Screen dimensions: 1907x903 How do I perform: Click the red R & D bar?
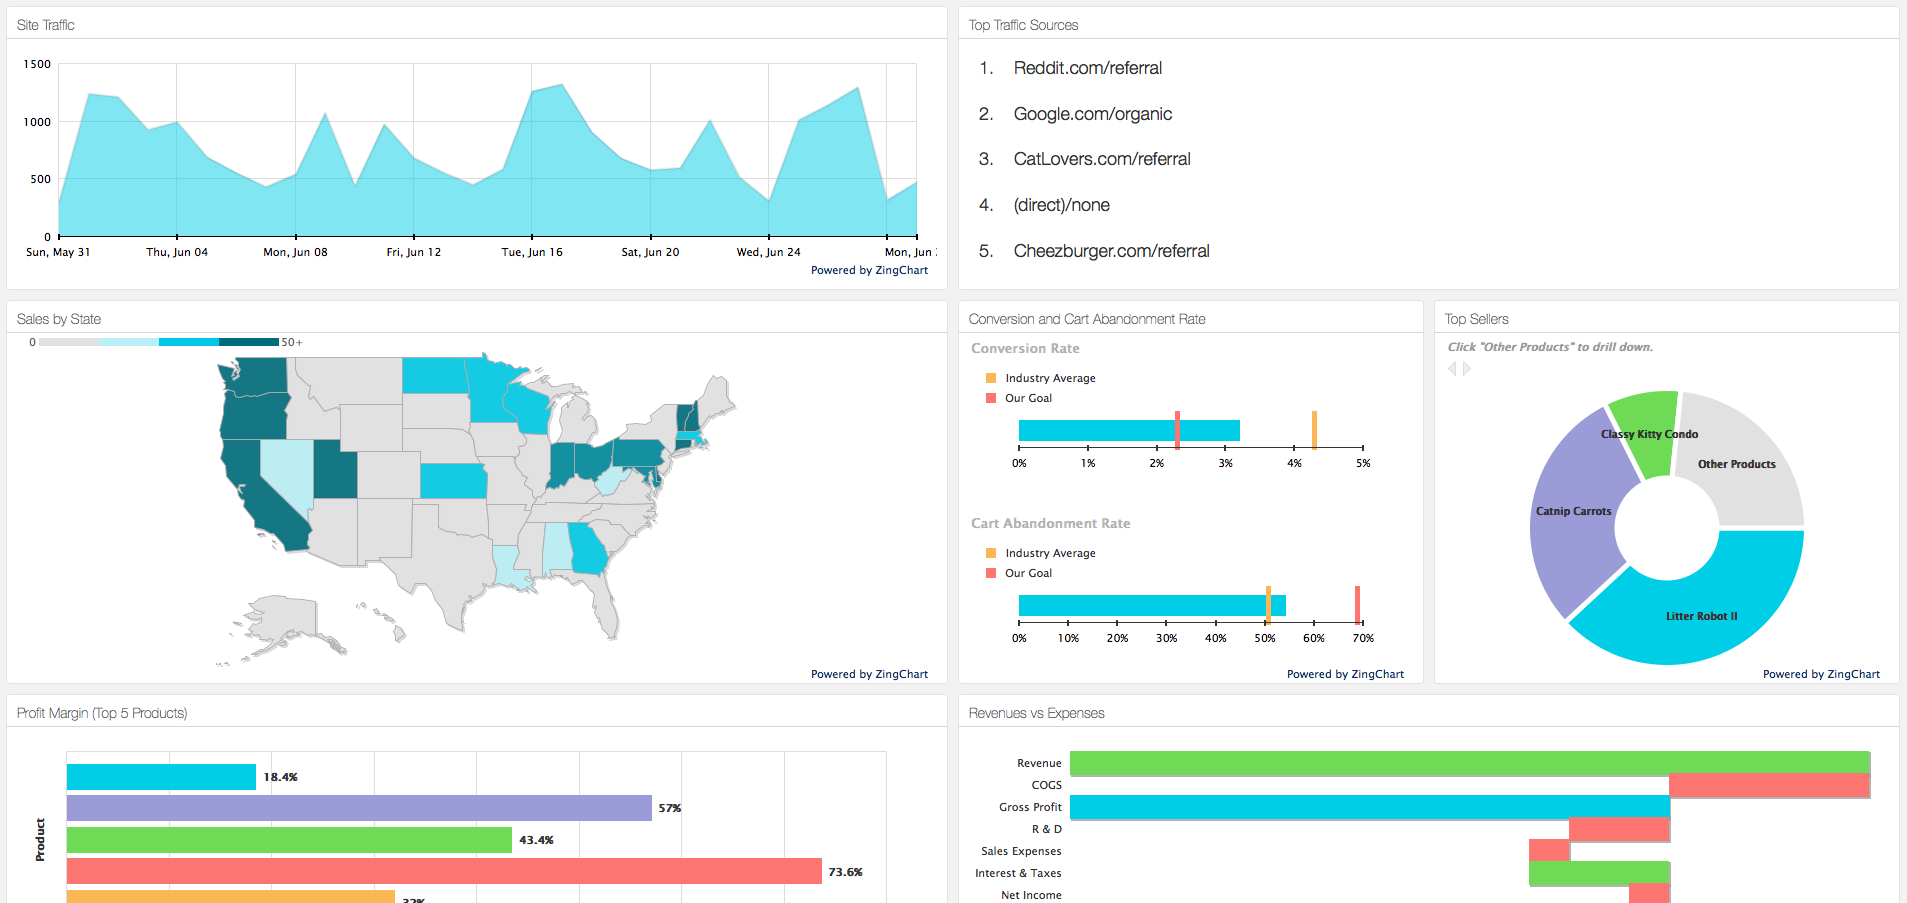pos(1620,829)
